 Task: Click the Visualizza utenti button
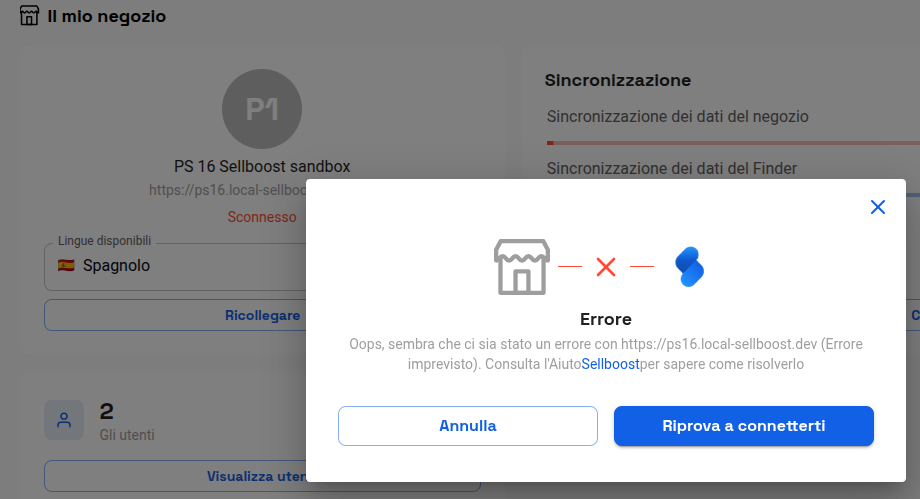point(175,476)
